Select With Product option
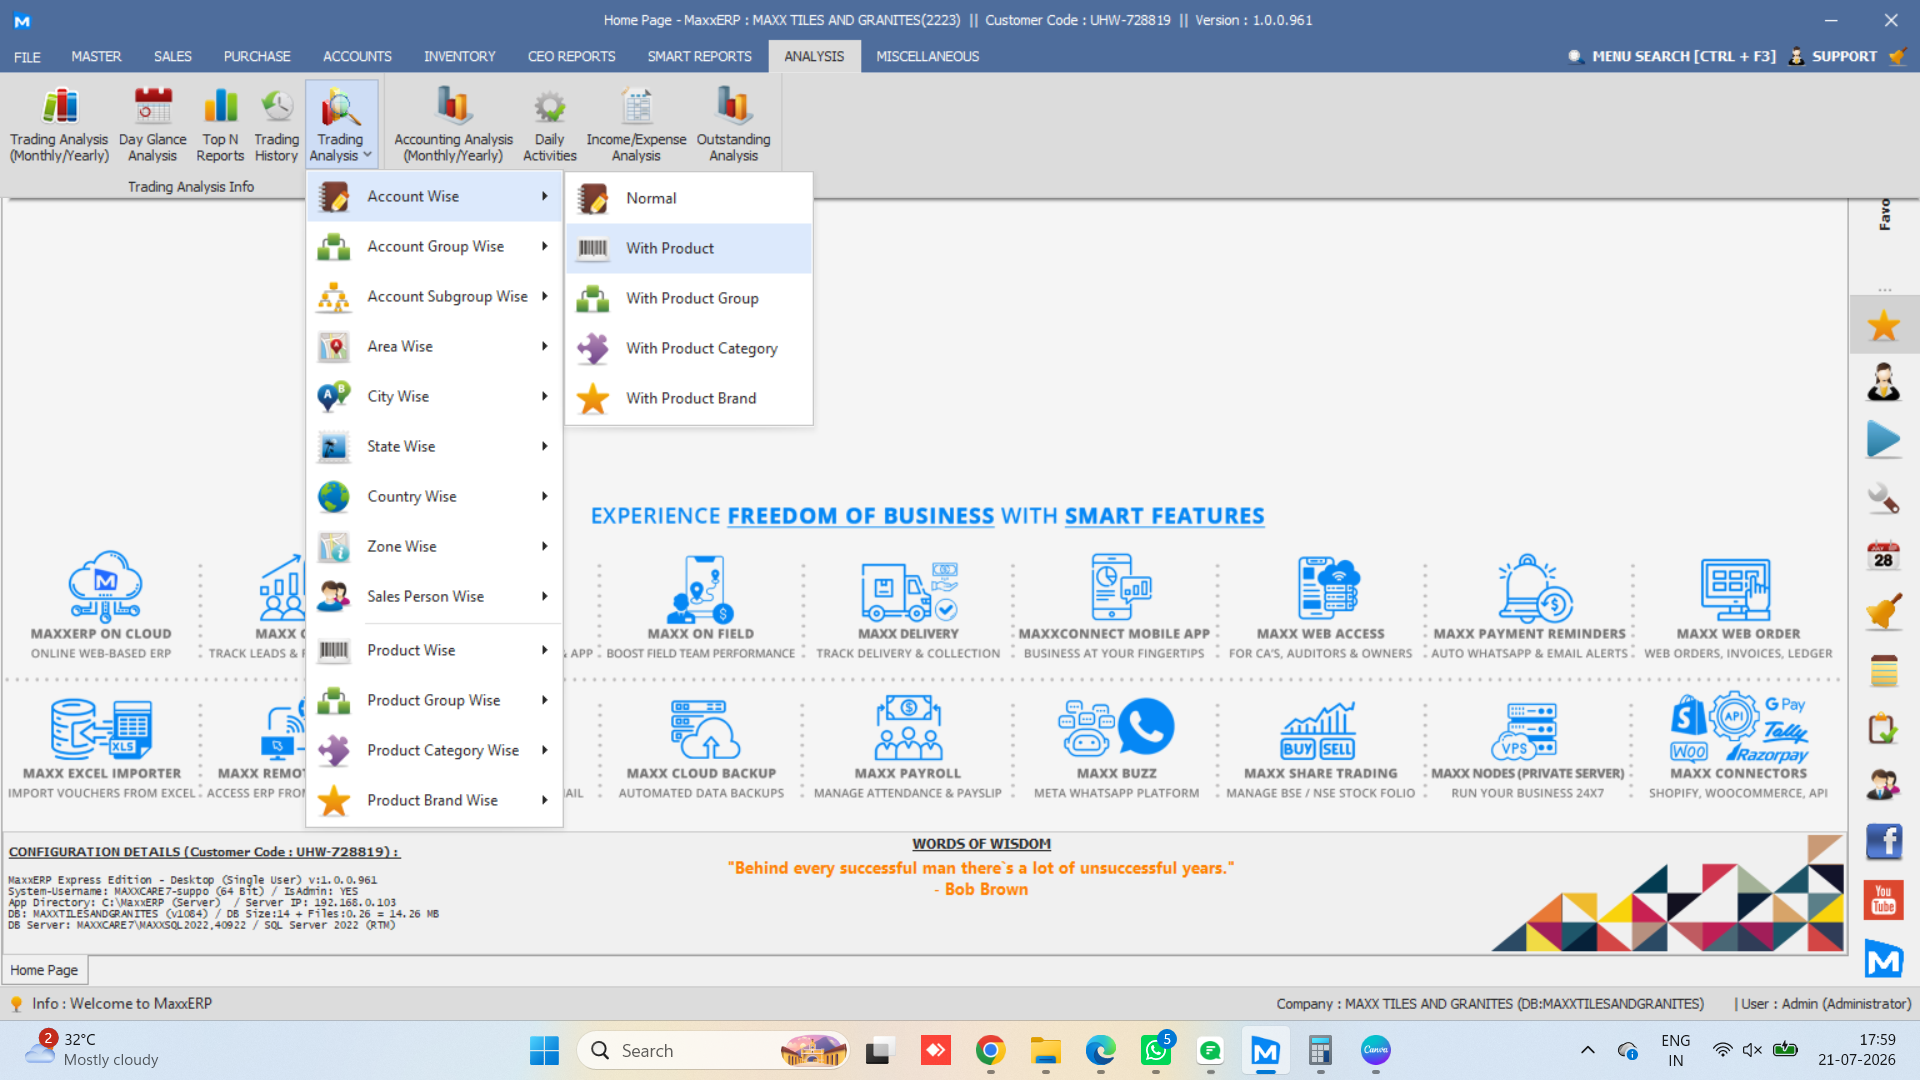 (x=689, y=249)
